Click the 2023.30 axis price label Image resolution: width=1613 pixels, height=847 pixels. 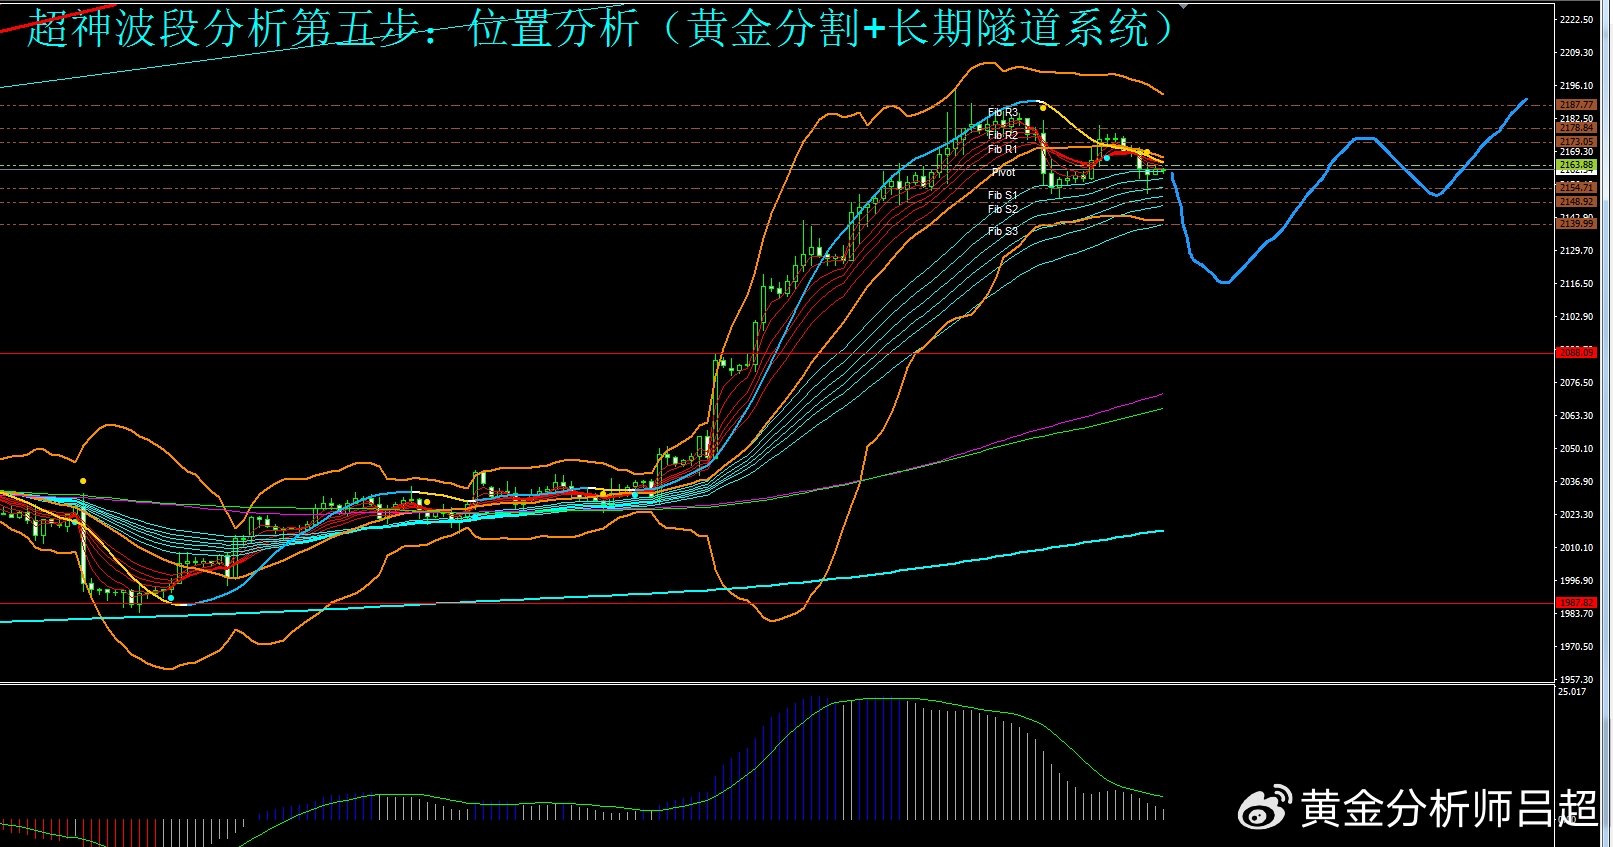[1577, 515]
